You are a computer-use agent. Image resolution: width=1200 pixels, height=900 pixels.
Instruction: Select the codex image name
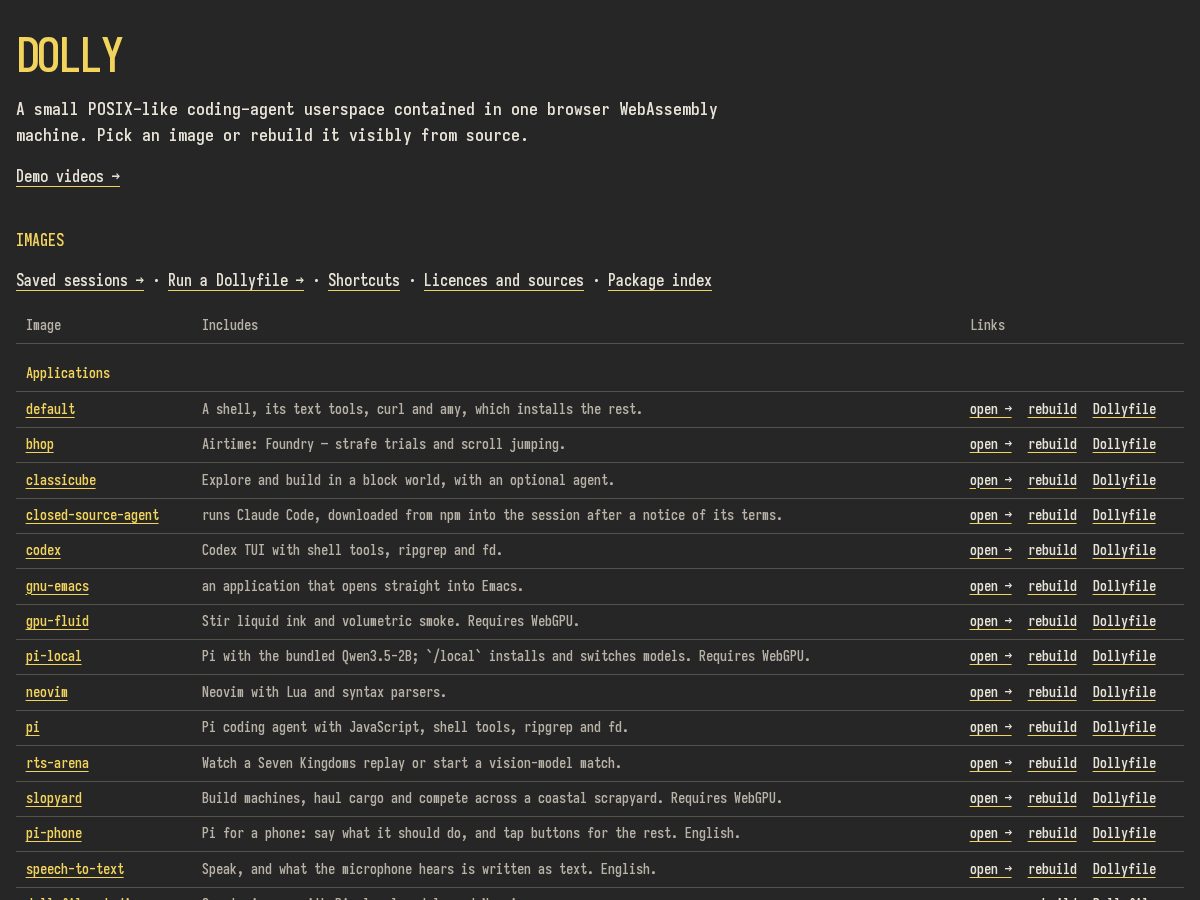pyautogui.click(x=43, y=550)
